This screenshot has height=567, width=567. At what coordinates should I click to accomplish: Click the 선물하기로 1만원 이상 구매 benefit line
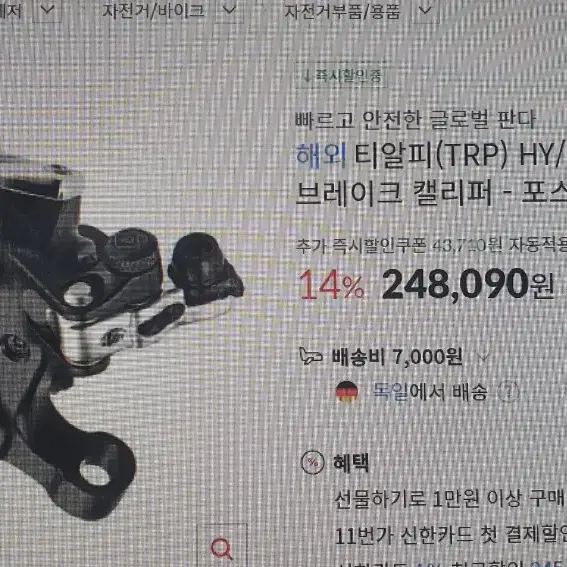click(x=449, y=499)
